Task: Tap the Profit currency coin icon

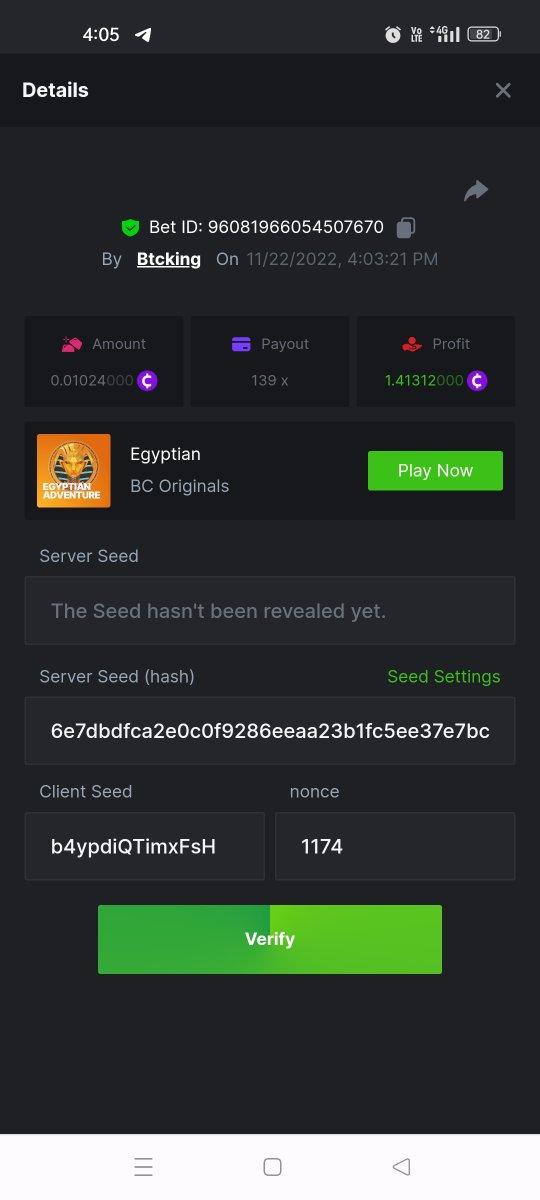Action: (x=478, y=381)
